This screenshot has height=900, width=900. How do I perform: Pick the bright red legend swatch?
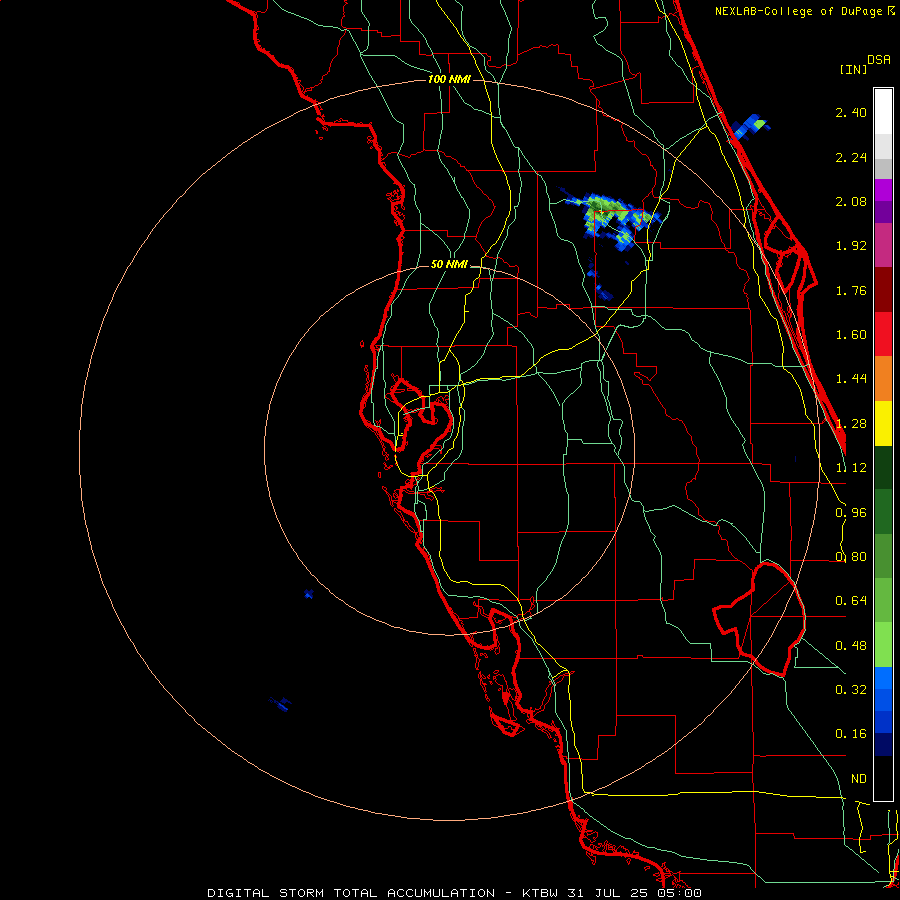[883, 334]
